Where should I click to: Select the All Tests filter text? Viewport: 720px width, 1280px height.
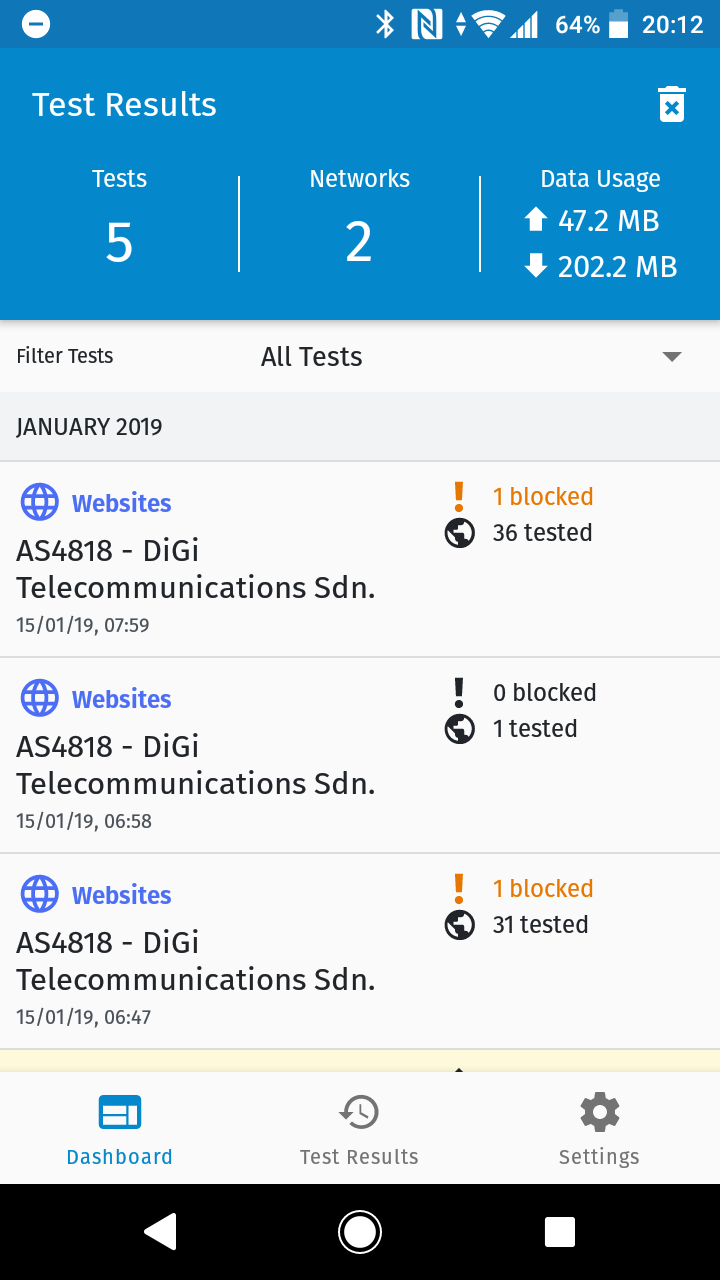311,357
